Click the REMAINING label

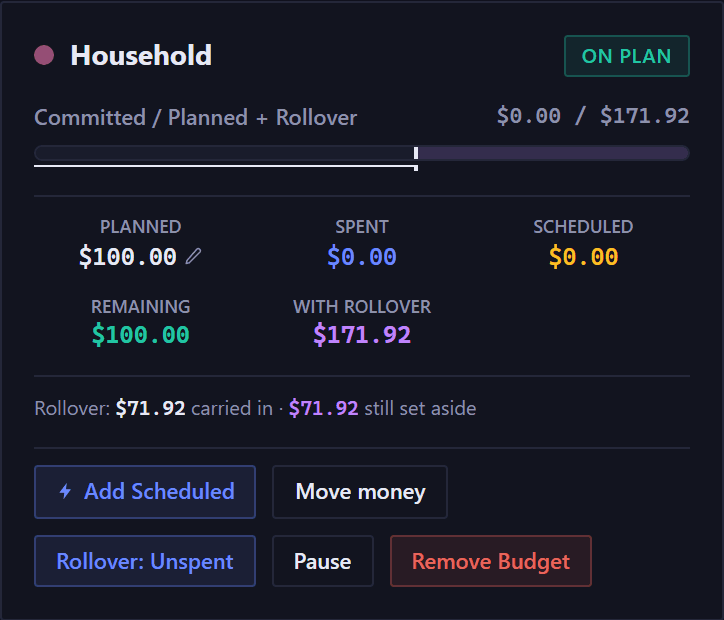(x=141, y=307)
